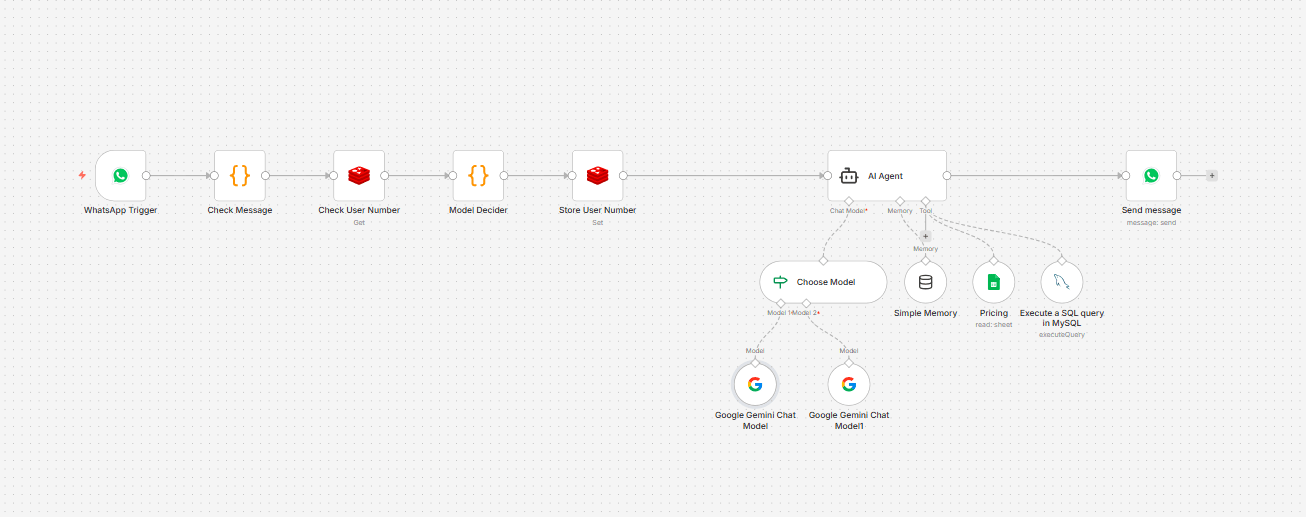Open the Model Decider code node
Viewport: 1306px width, 517px height.
click(x=478, y=176)
